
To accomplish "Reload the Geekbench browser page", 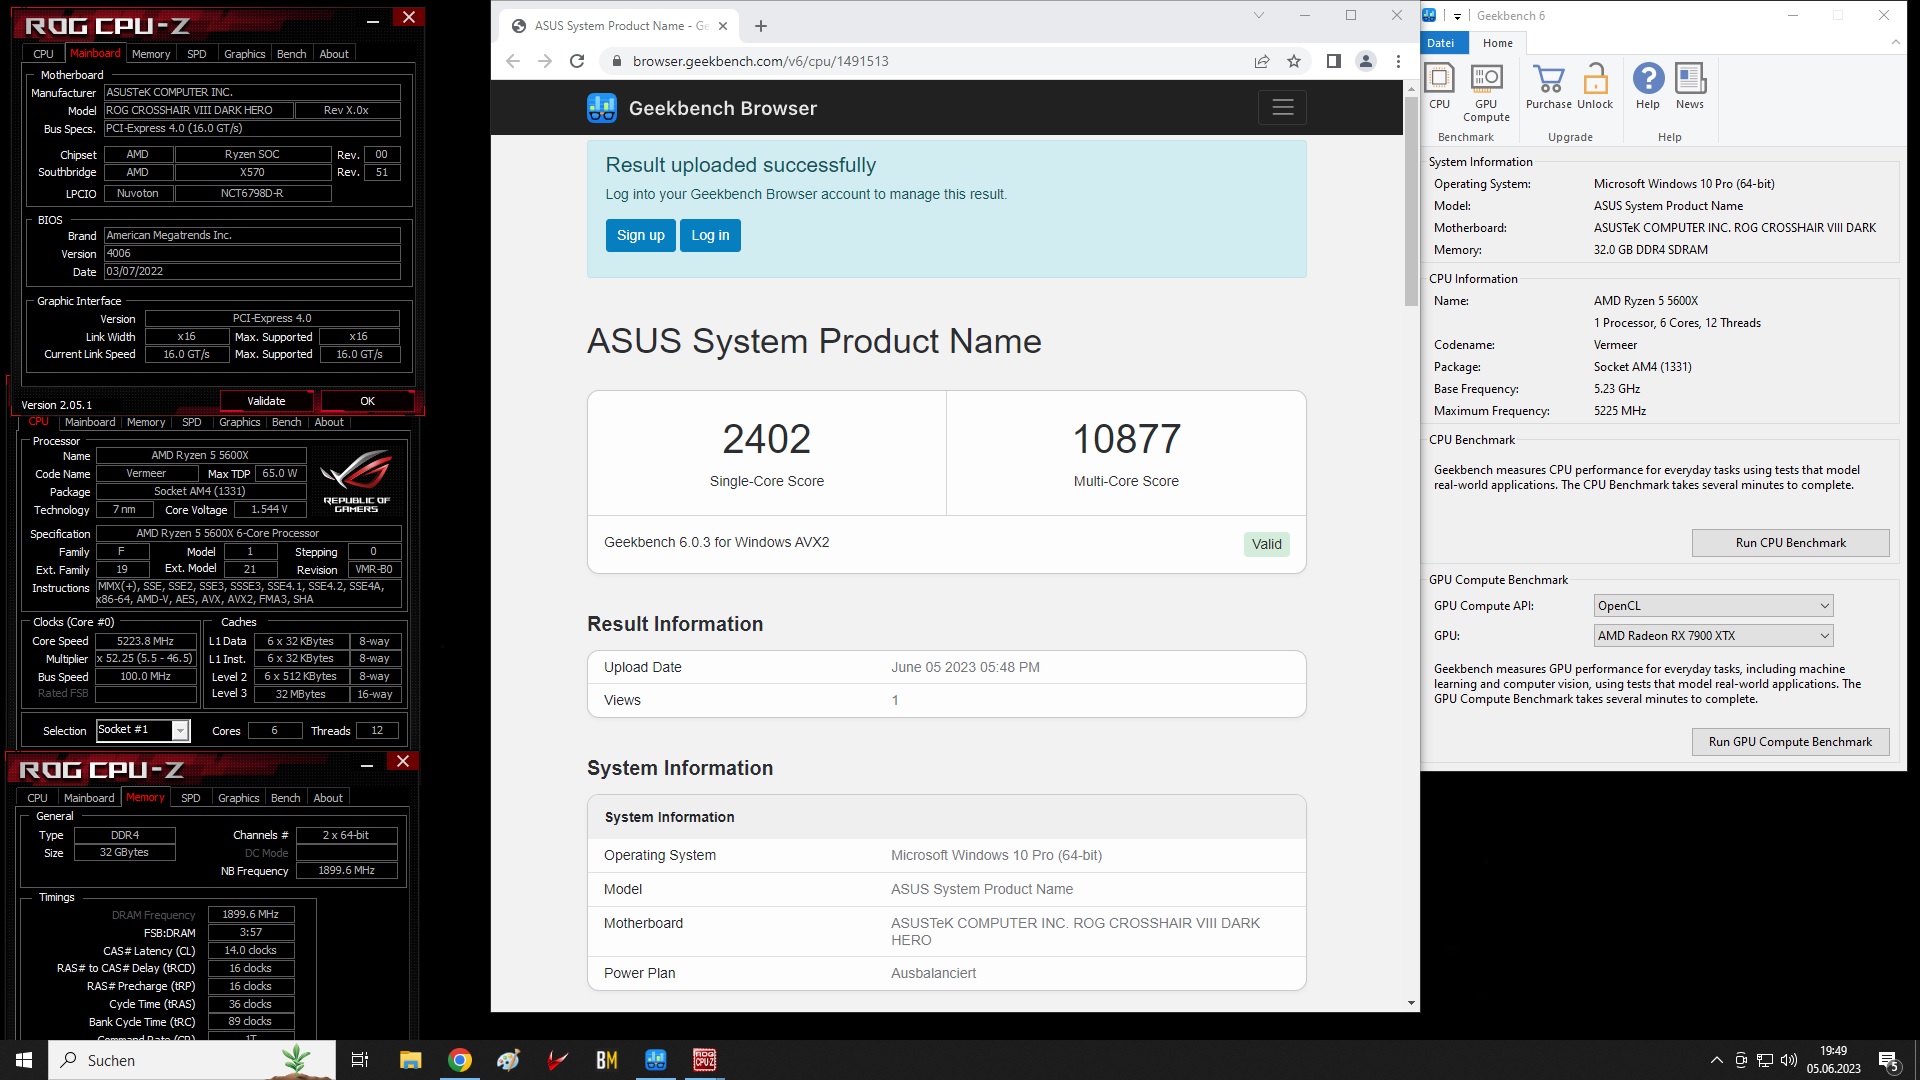I will pos(577,61).
